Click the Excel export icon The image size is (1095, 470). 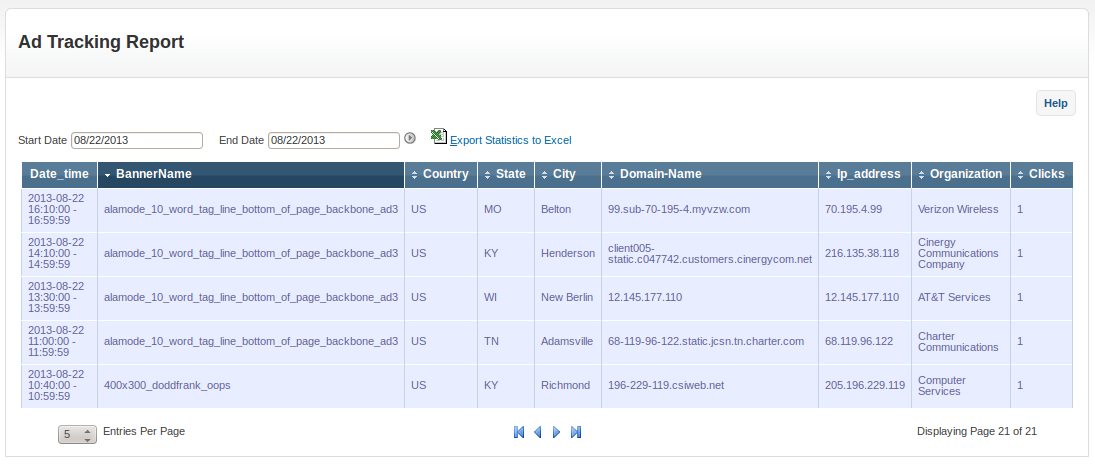pyautogui.click(x=438, y=136)
